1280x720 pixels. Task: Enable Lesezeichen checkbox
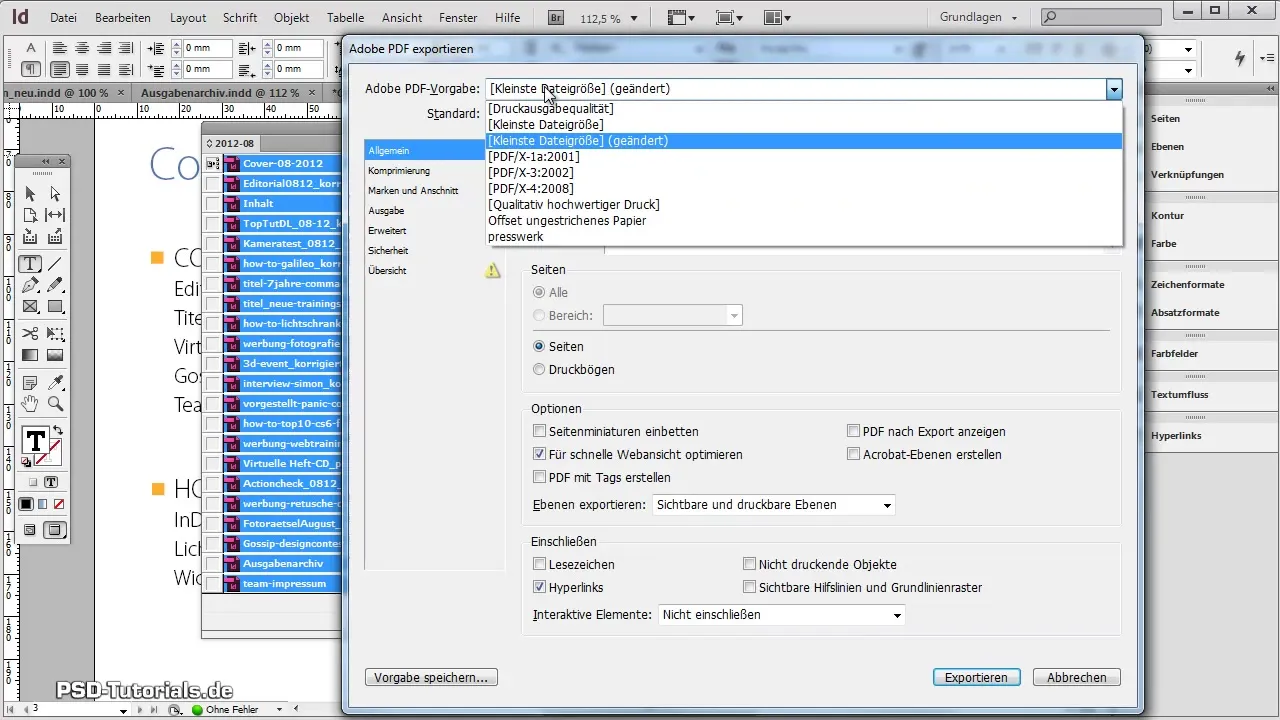(540, 564)
